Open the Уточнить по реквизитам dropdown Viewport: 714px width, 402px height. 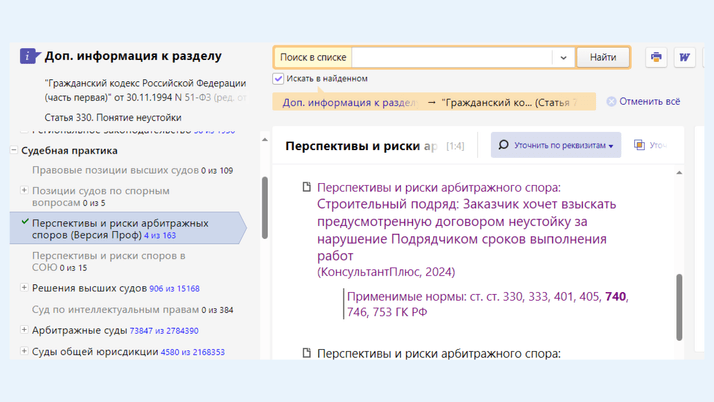(x=556, y=145)
